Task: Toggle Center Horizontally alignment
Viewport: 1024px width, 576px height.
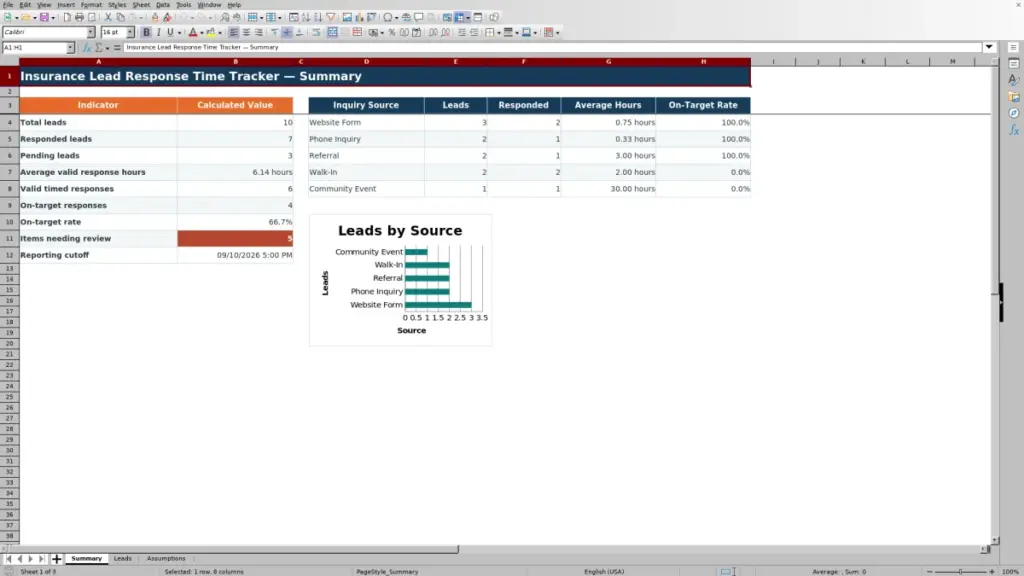Action: point(246,32)
